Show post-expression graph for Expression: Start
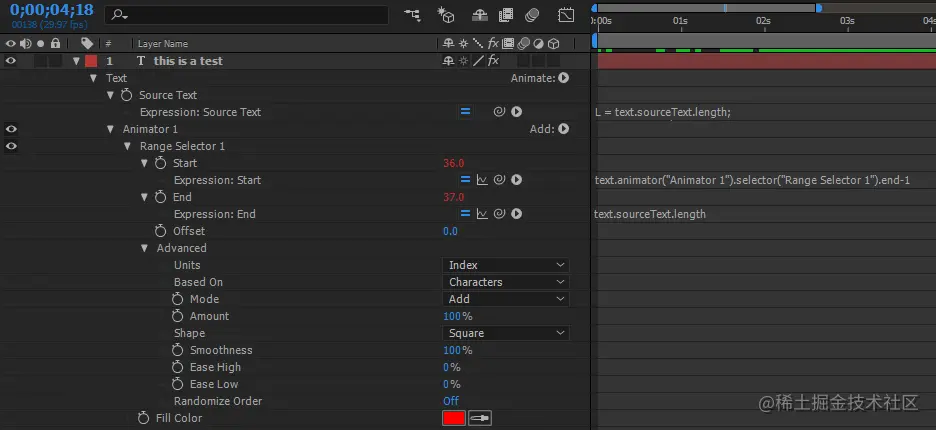 click(482, 180)
